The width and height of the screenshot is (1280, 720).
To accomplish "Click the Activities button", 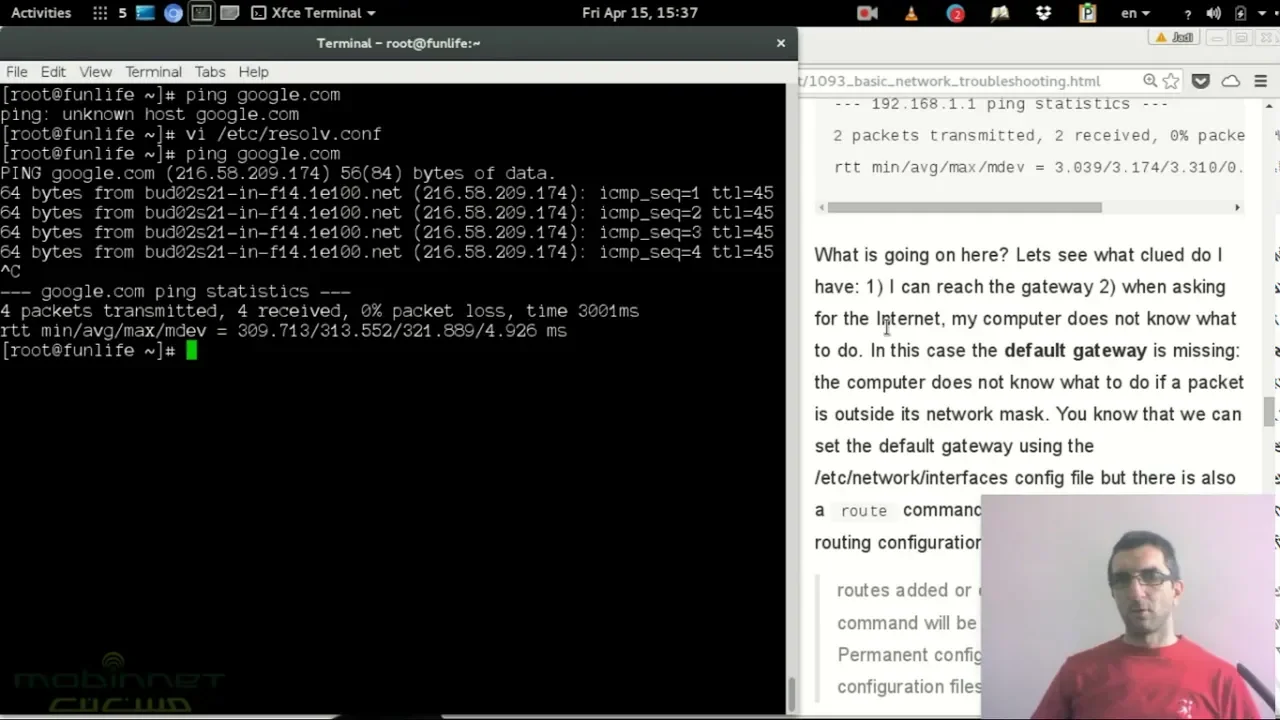I will pyautogui.click(x=41, y=13).
